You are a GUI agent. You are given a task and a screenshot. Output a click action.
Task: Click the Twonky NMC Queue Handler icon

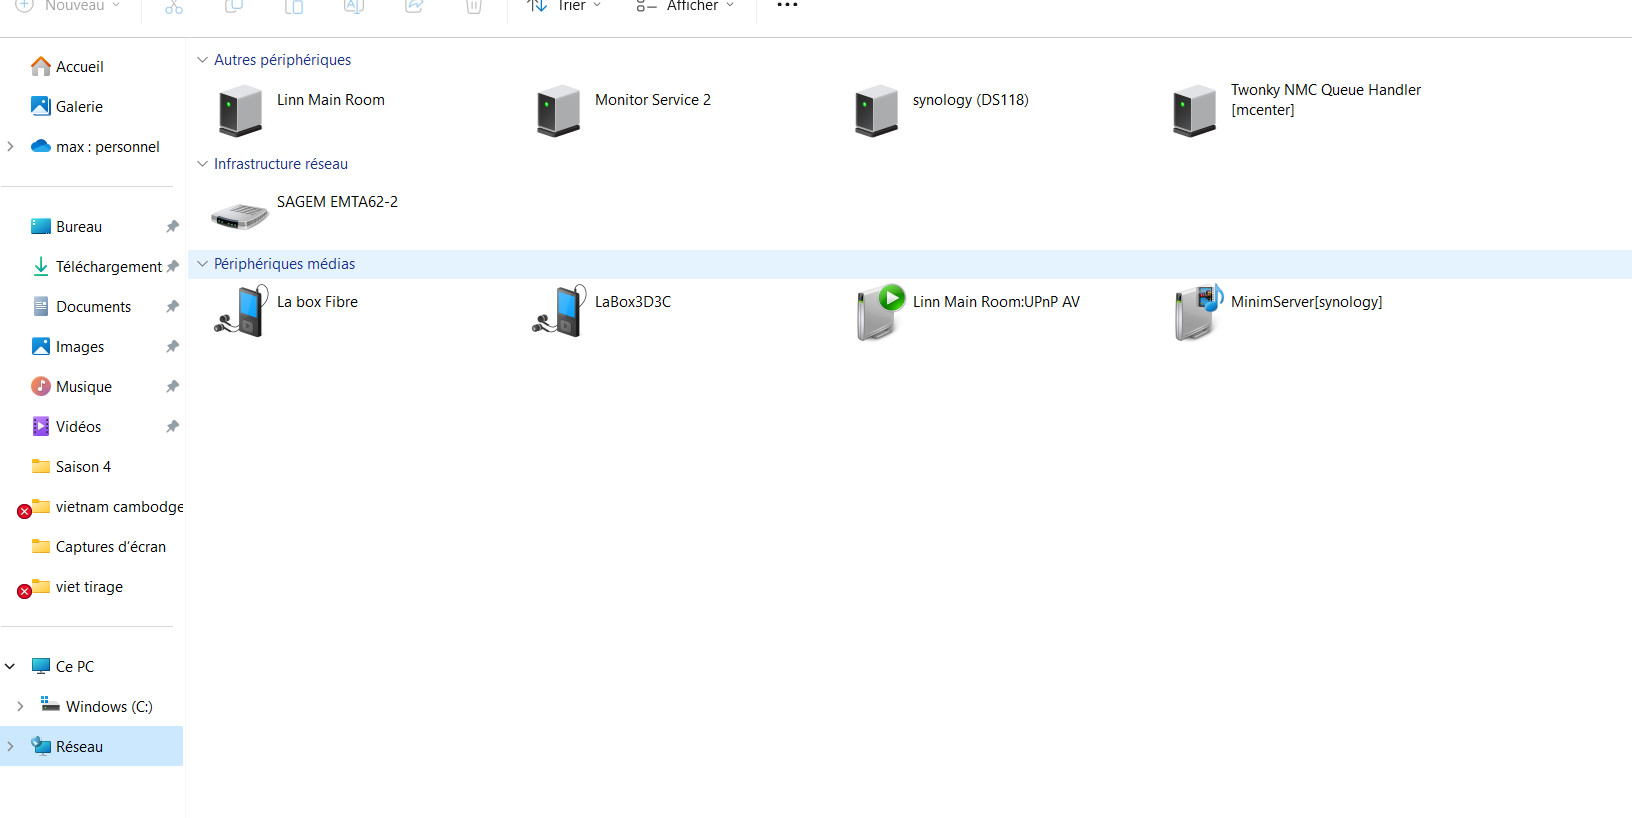pyautogui.click(x=1194, y=110)
